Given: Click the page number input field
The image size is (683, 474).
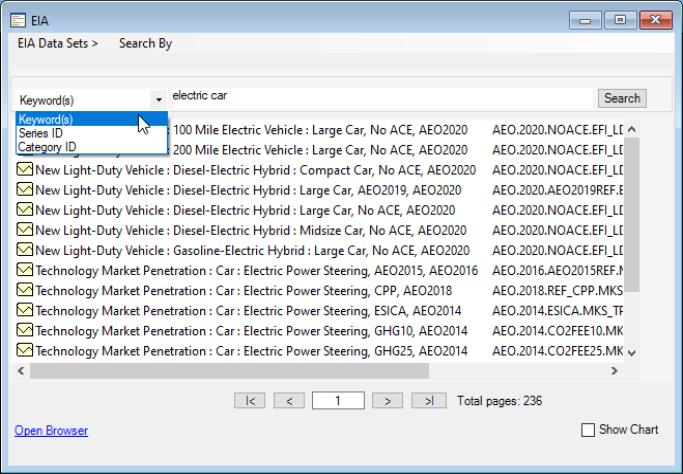Looking at the screenshot, I should pyautogui.click(x=336, y=401).
